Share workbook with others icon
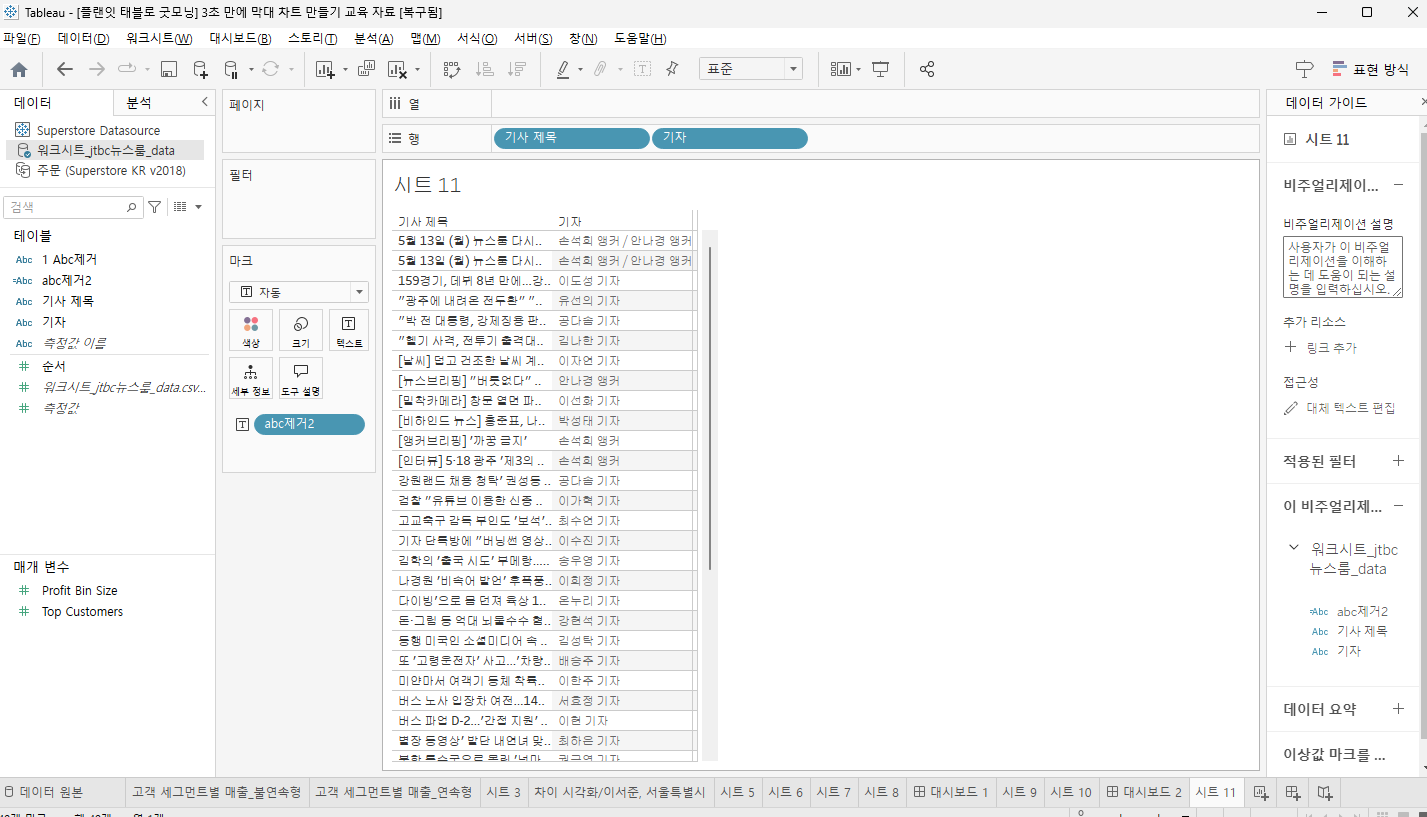This screenshot has height=817, width=1427. coord(927,69)
